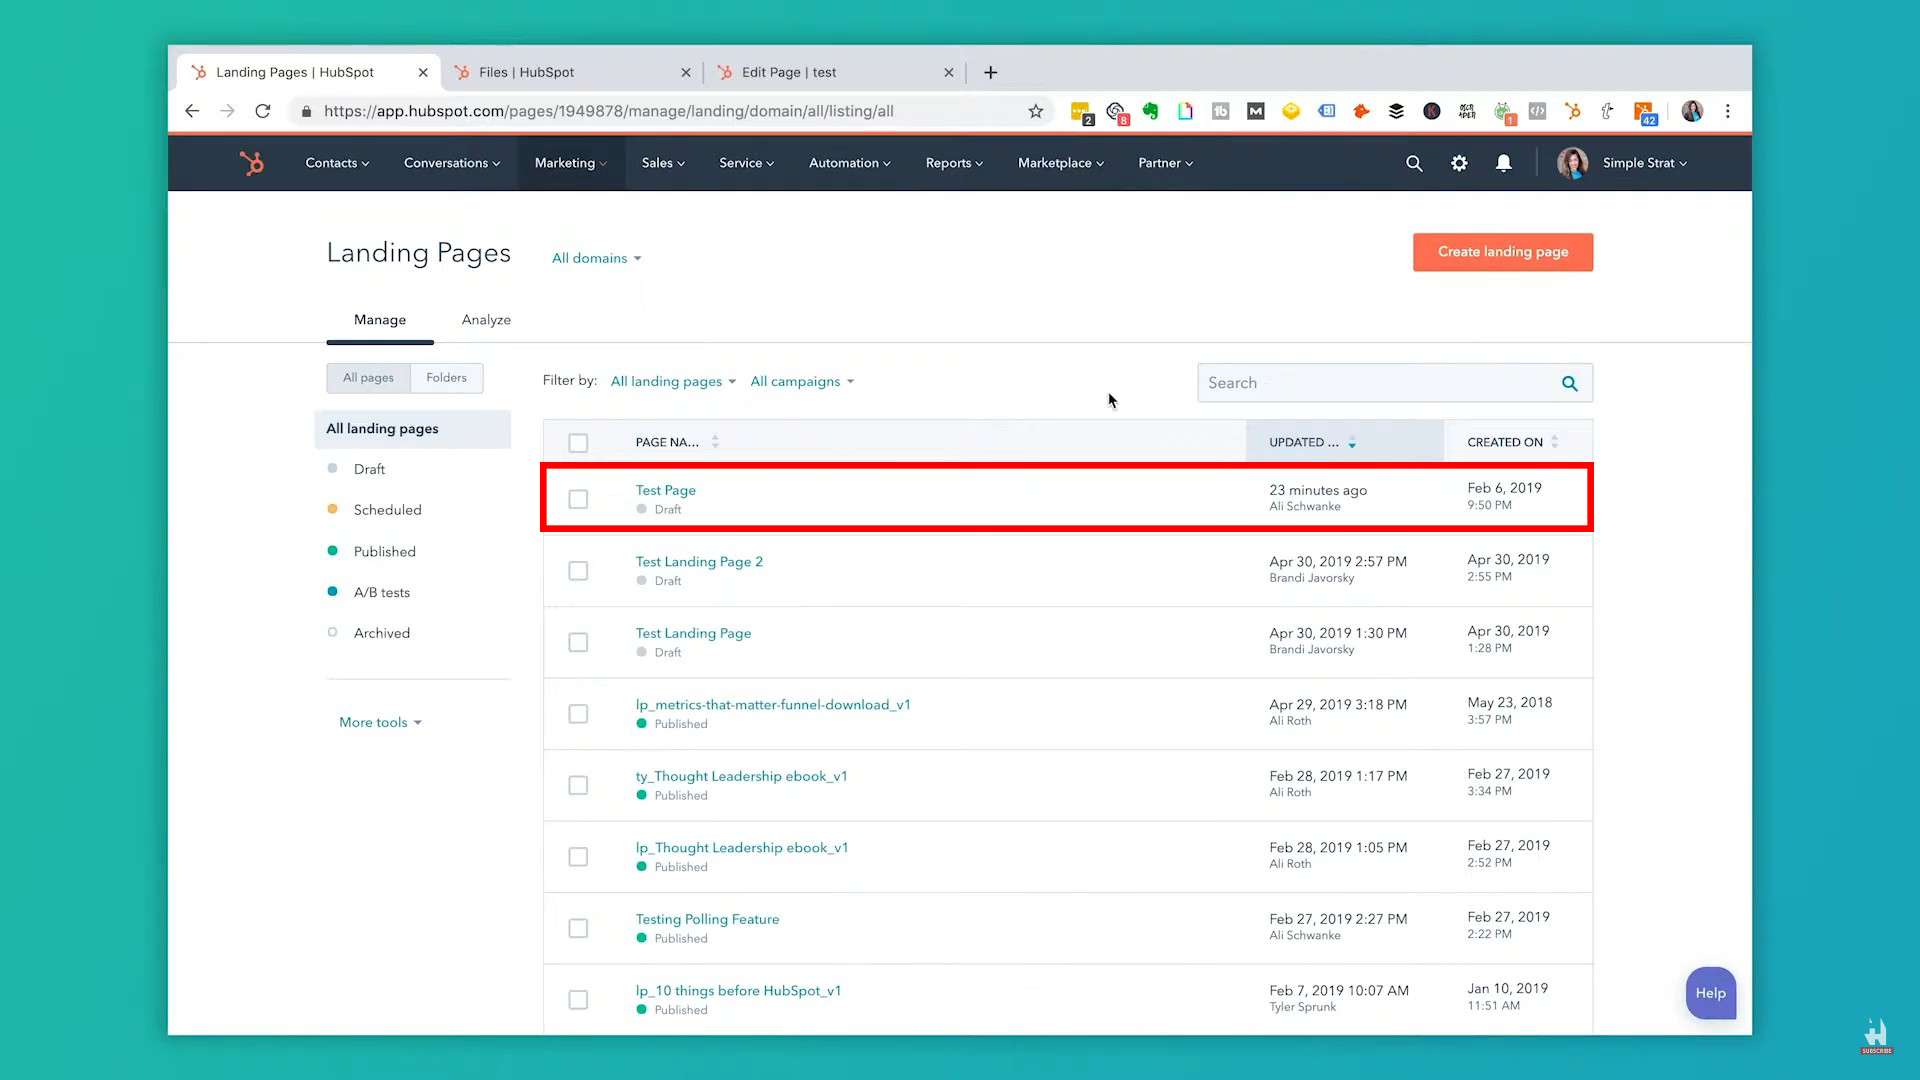Screen dimensions: 1920x1080
Task: Open the Test Page link
Action: click(665, 490)
